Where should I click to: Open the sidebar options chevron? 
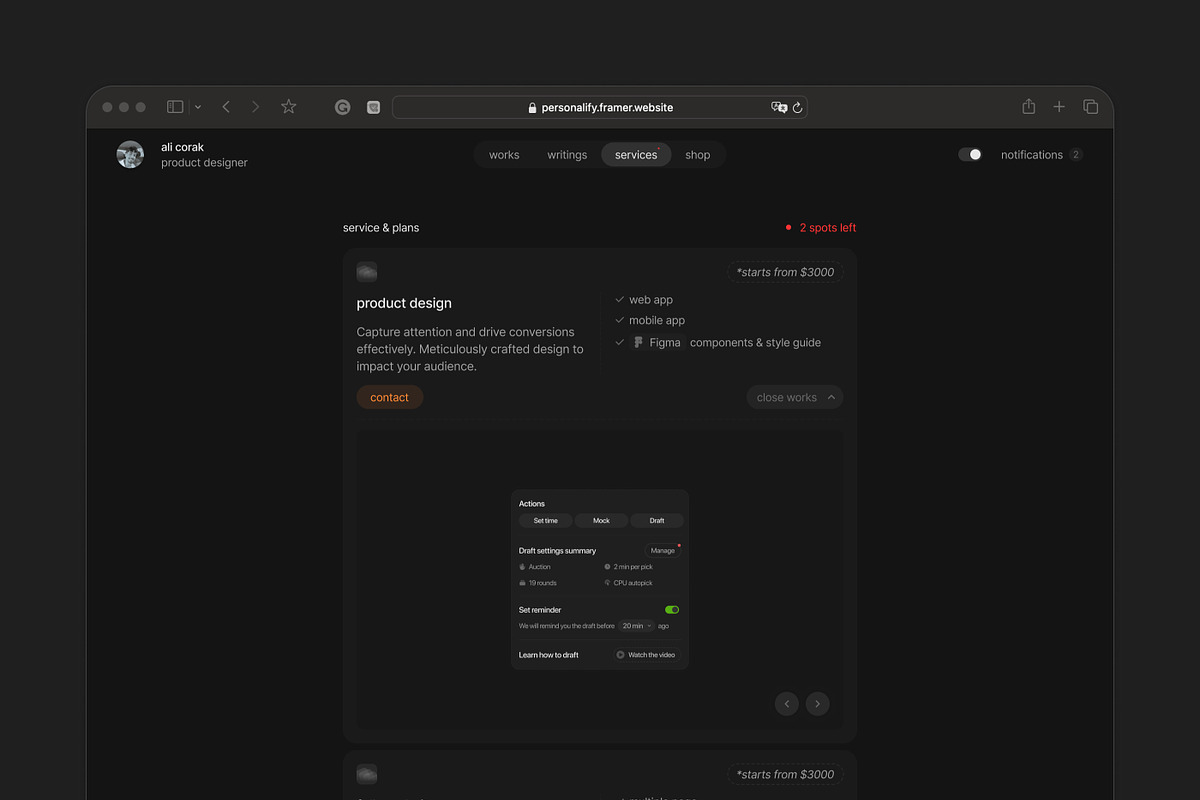(x=197, y=107)
